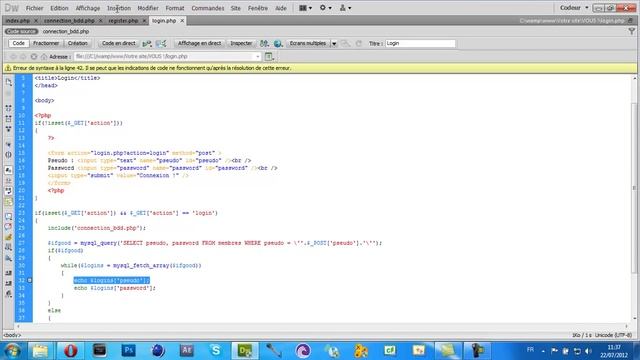Viewport: 640px width, 360px height.
Task: Click the Inspecter button
Action: click(241, 43)
